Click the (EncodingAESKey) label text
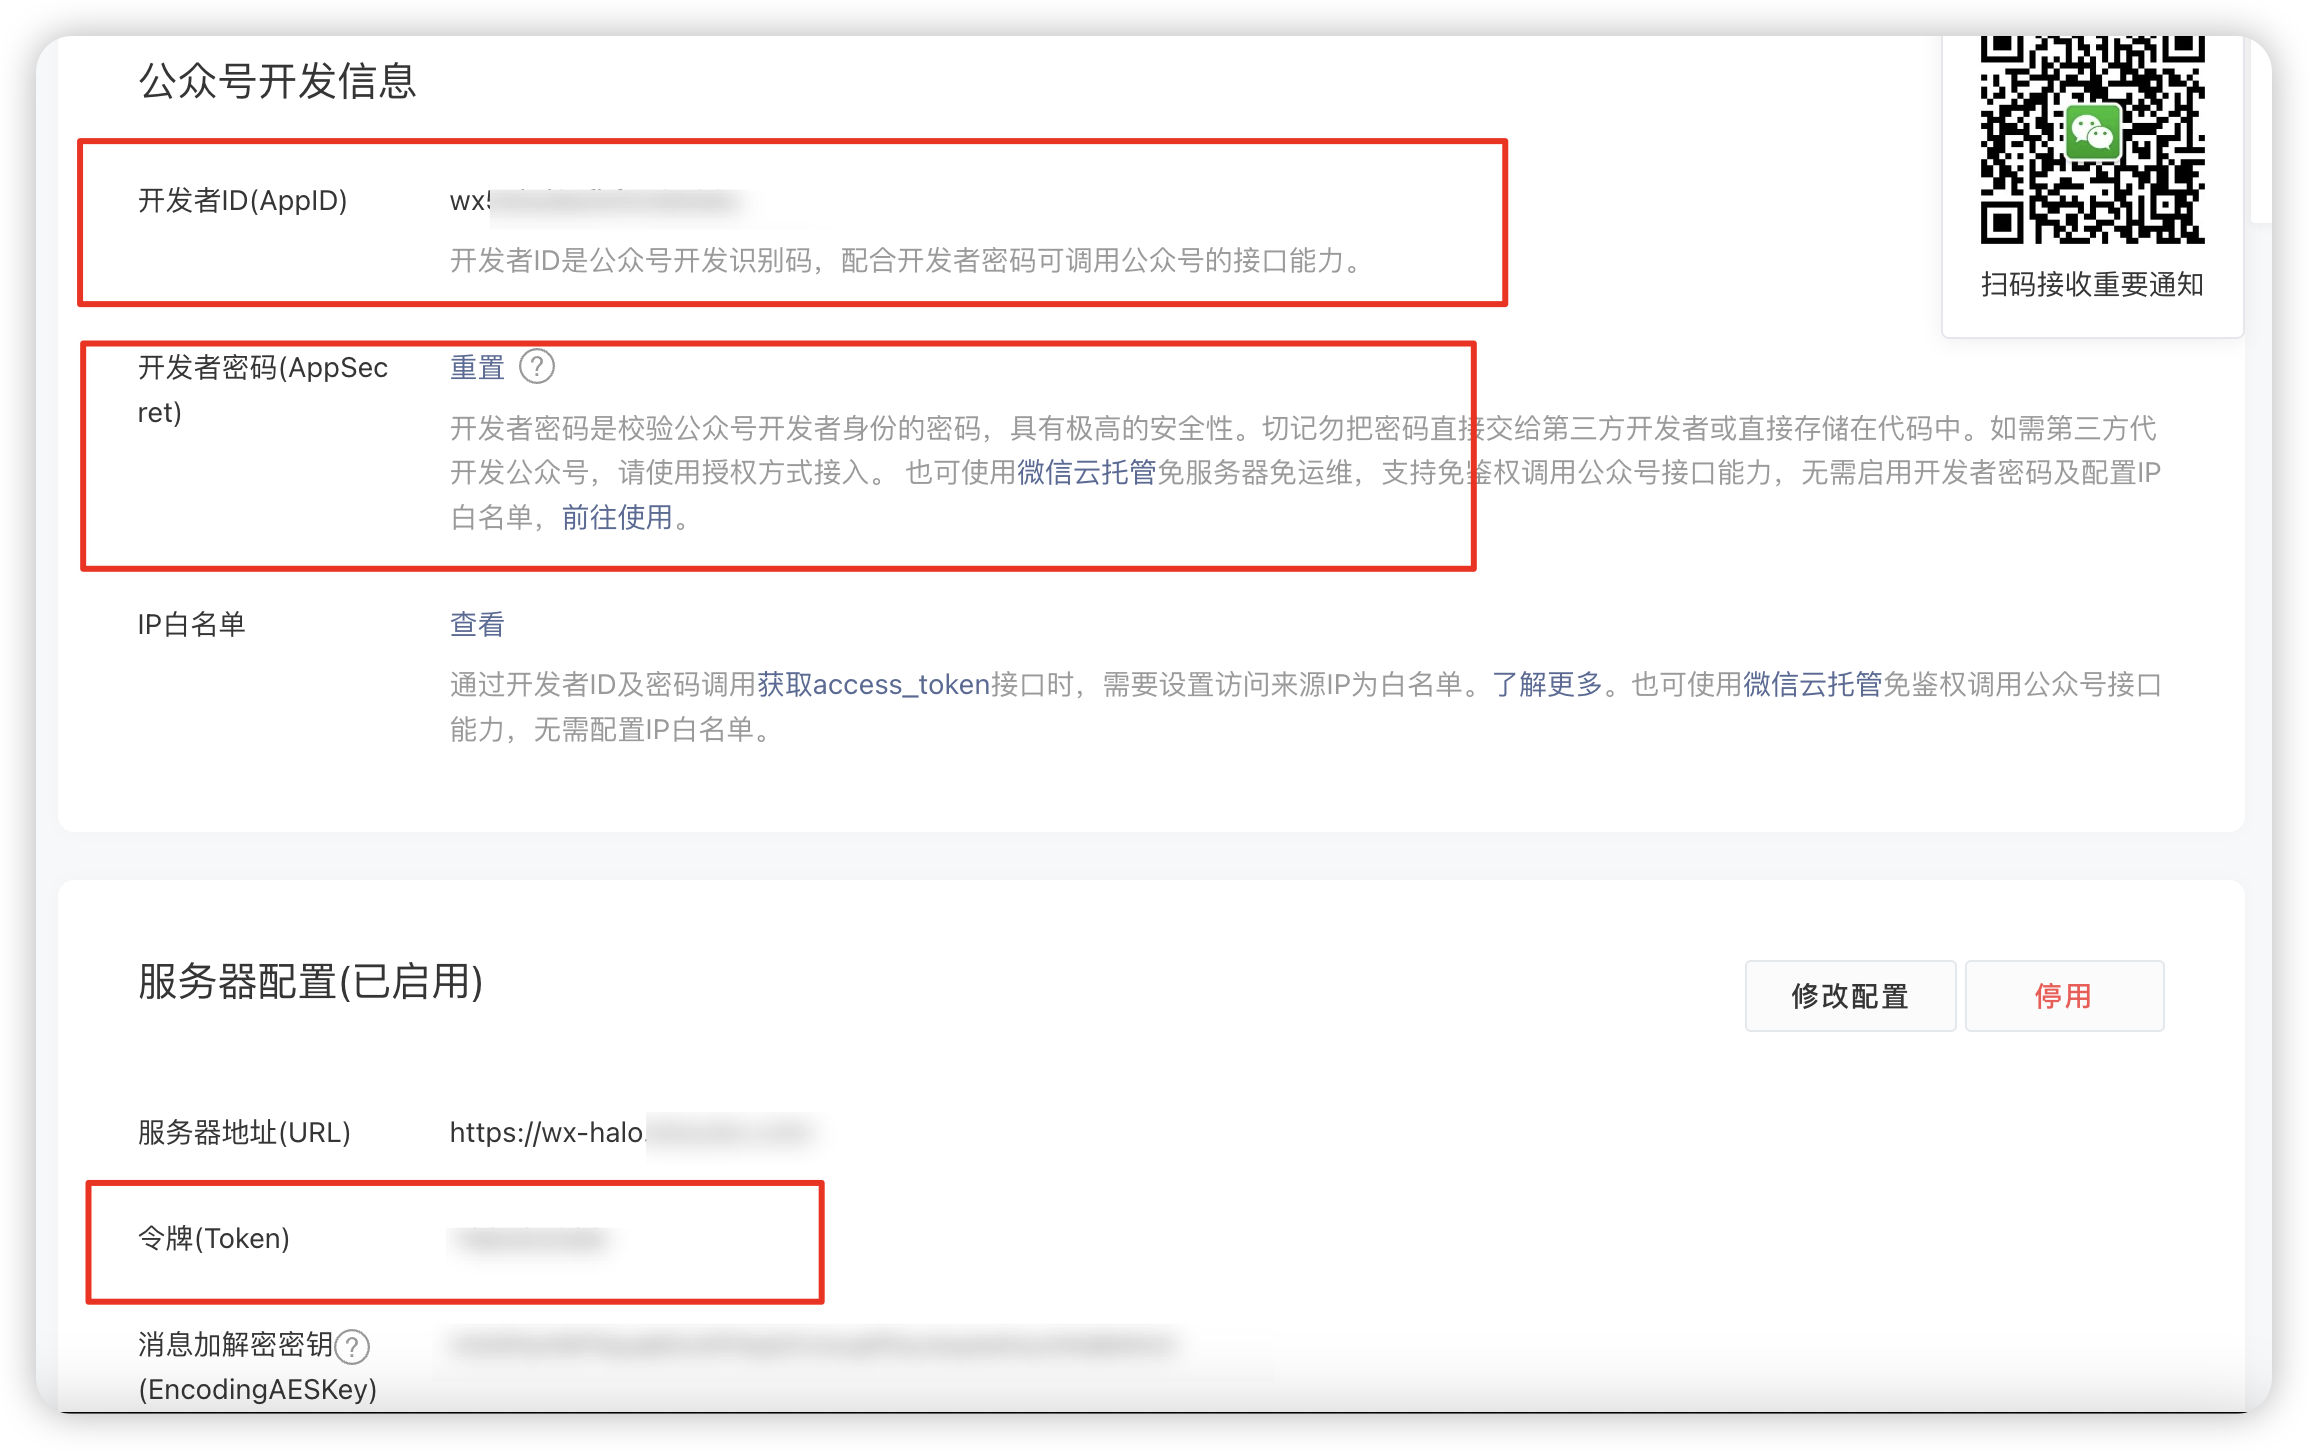The height and width of the screenshot is (1450, 2308). pyautogui.click(x=257, y=1389)
